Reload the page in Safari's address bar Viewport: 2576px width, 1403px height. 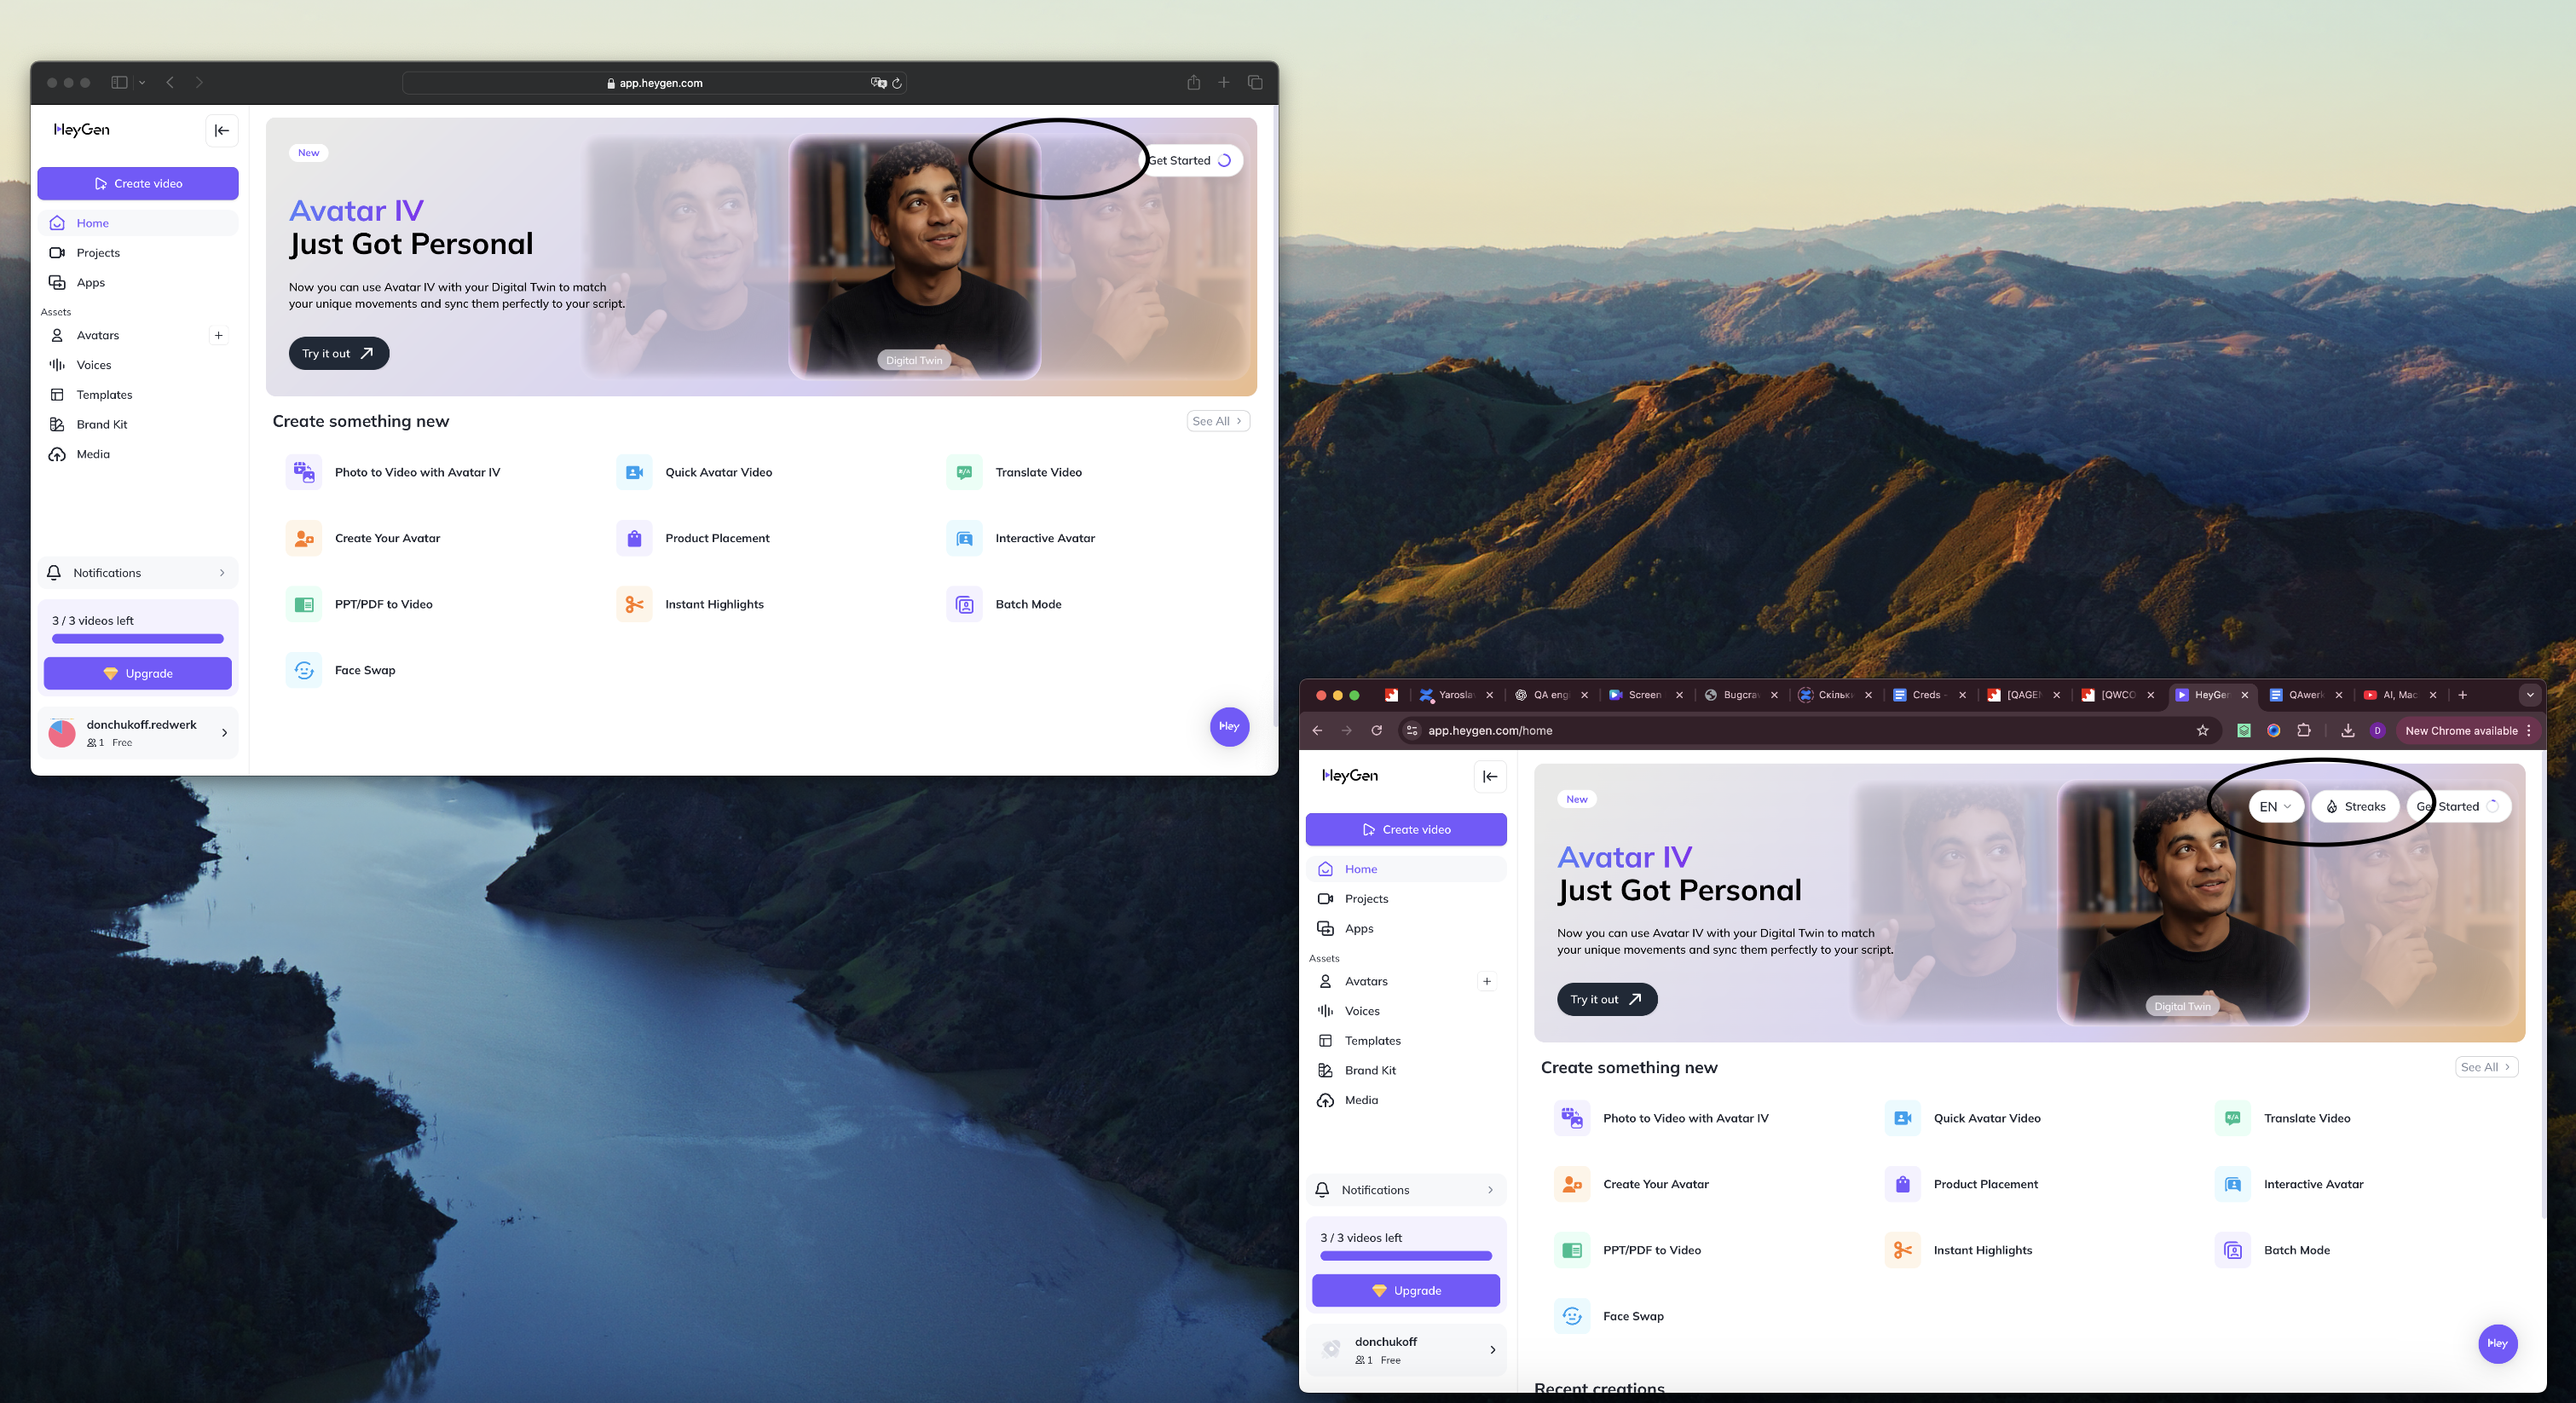[x=897, y=83]
